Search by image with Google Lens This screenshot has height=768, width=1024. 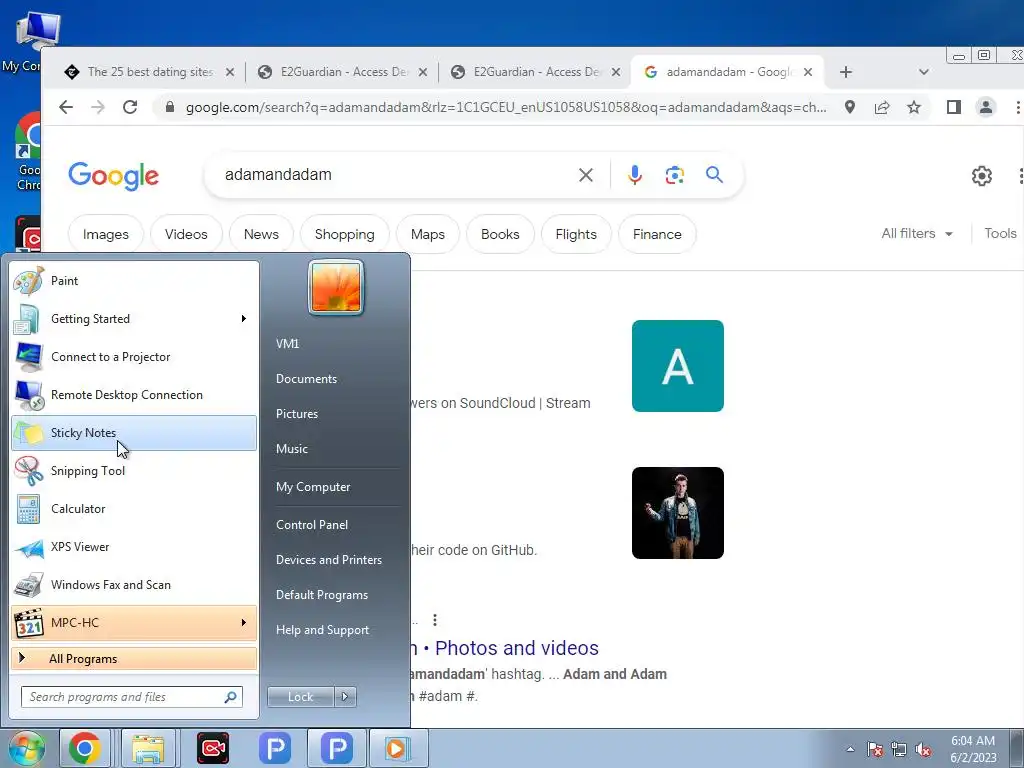pyautogui.click(x=675, y=175)
